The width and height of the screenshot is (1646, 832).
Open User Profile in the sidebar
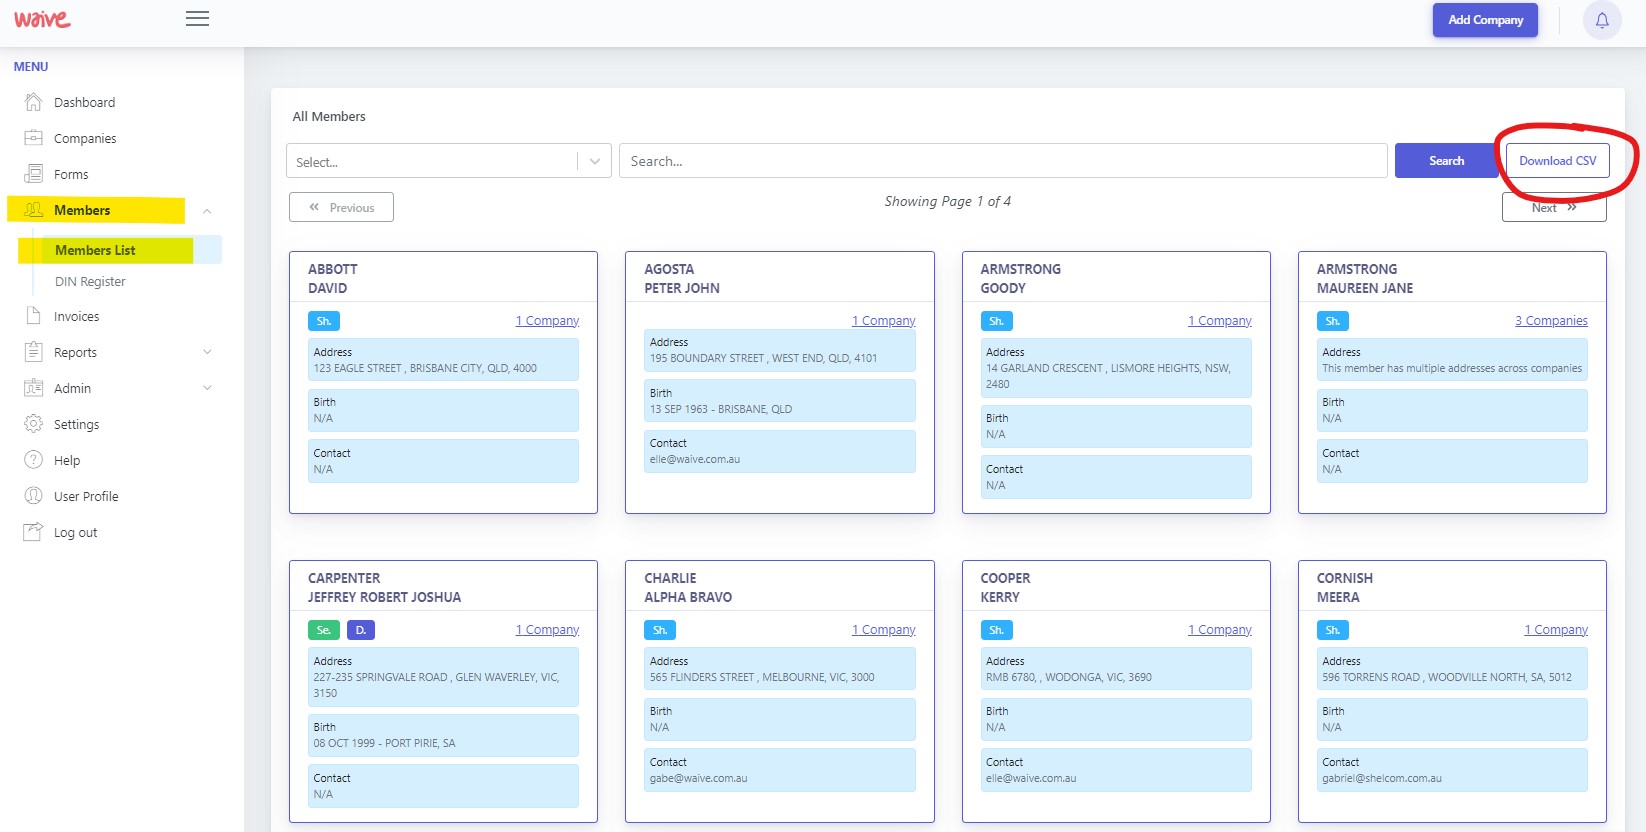tap(86, 496)
